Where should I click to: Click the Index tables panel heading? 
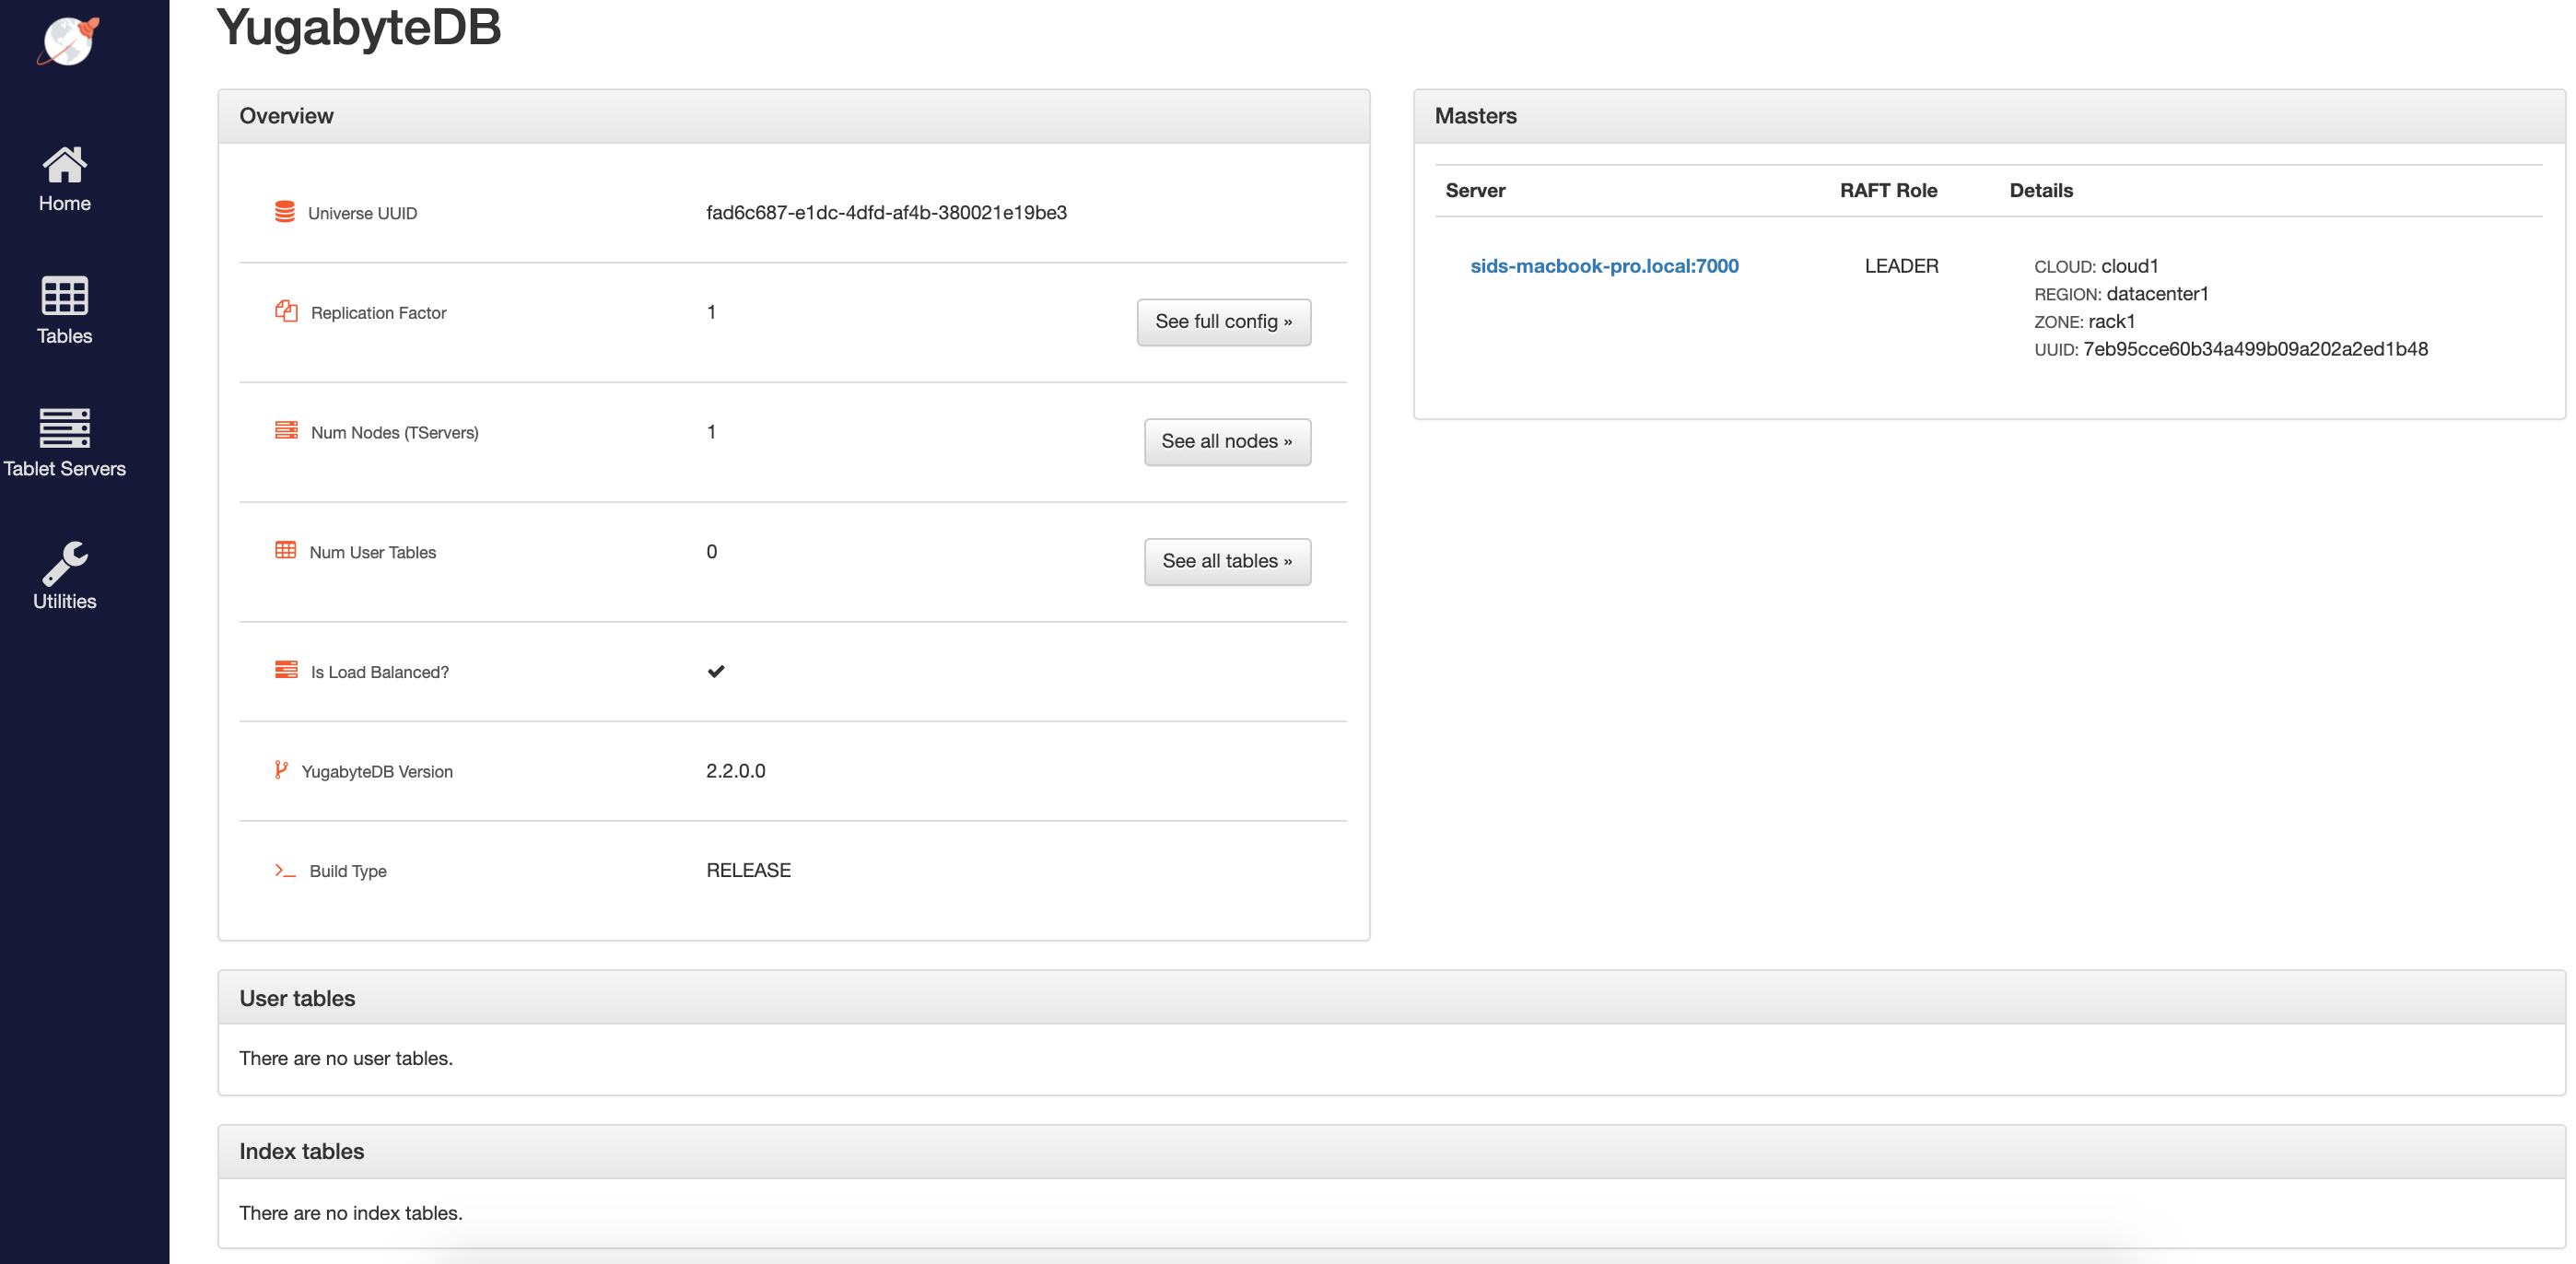click(301, 1151)
